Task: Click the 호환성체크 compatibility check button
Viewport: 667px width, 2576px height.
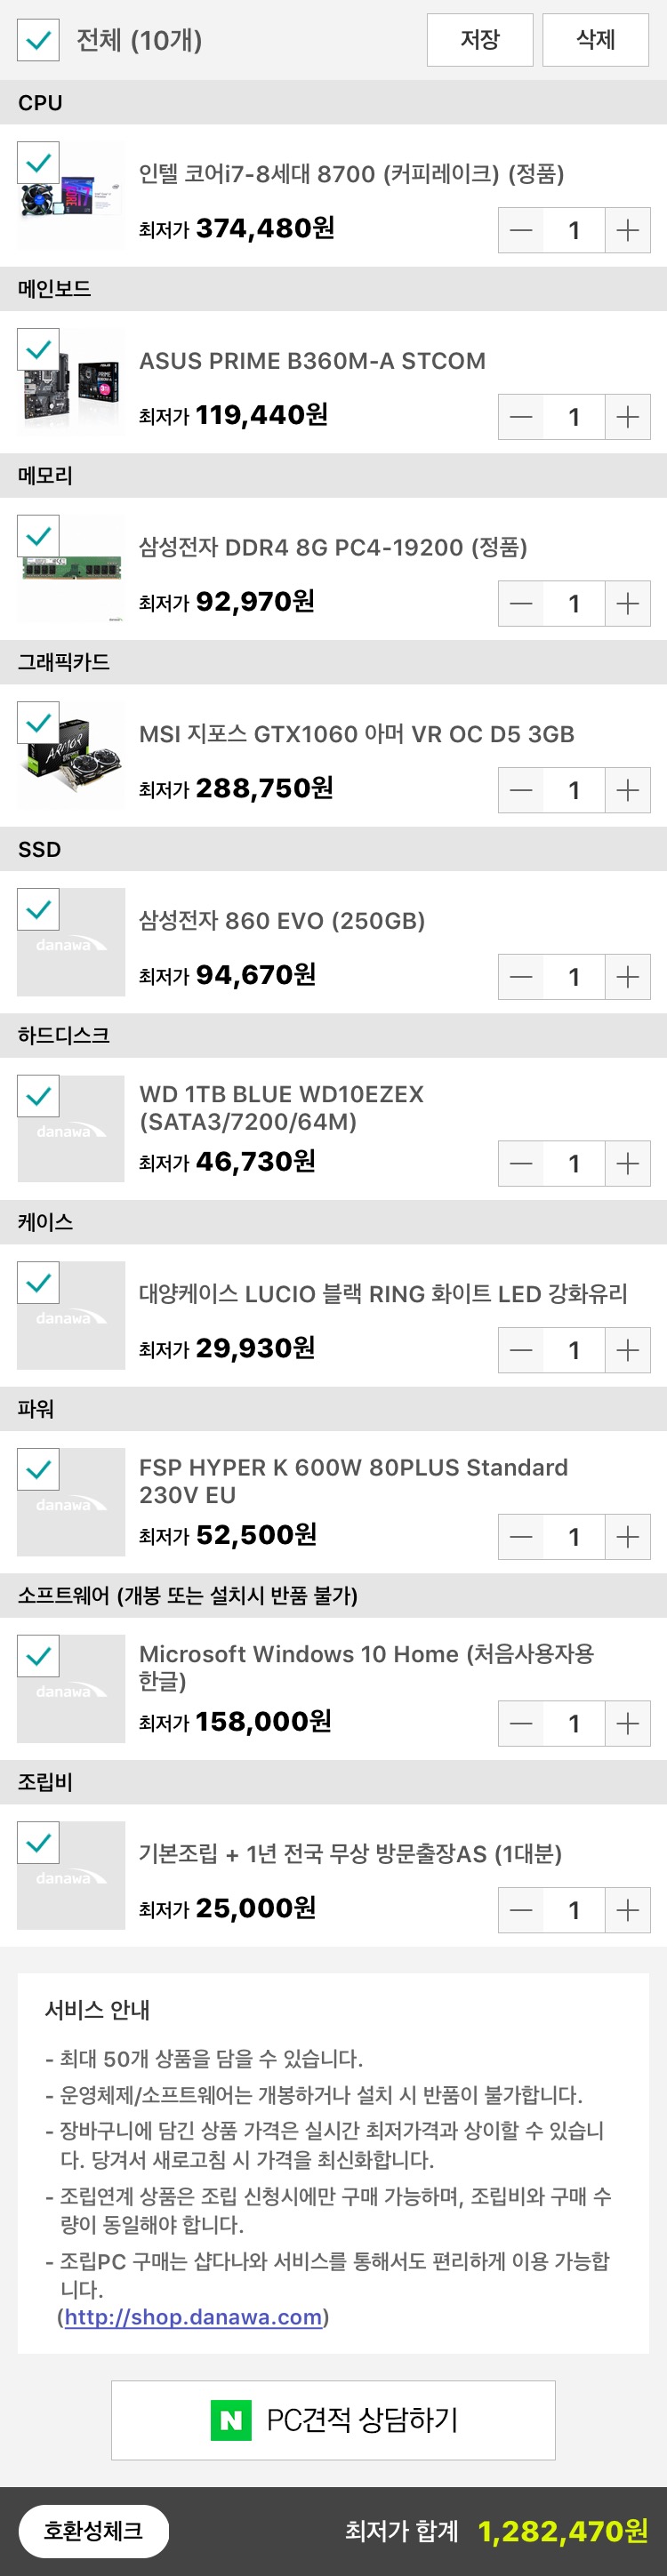Action: coord(93,2531)
